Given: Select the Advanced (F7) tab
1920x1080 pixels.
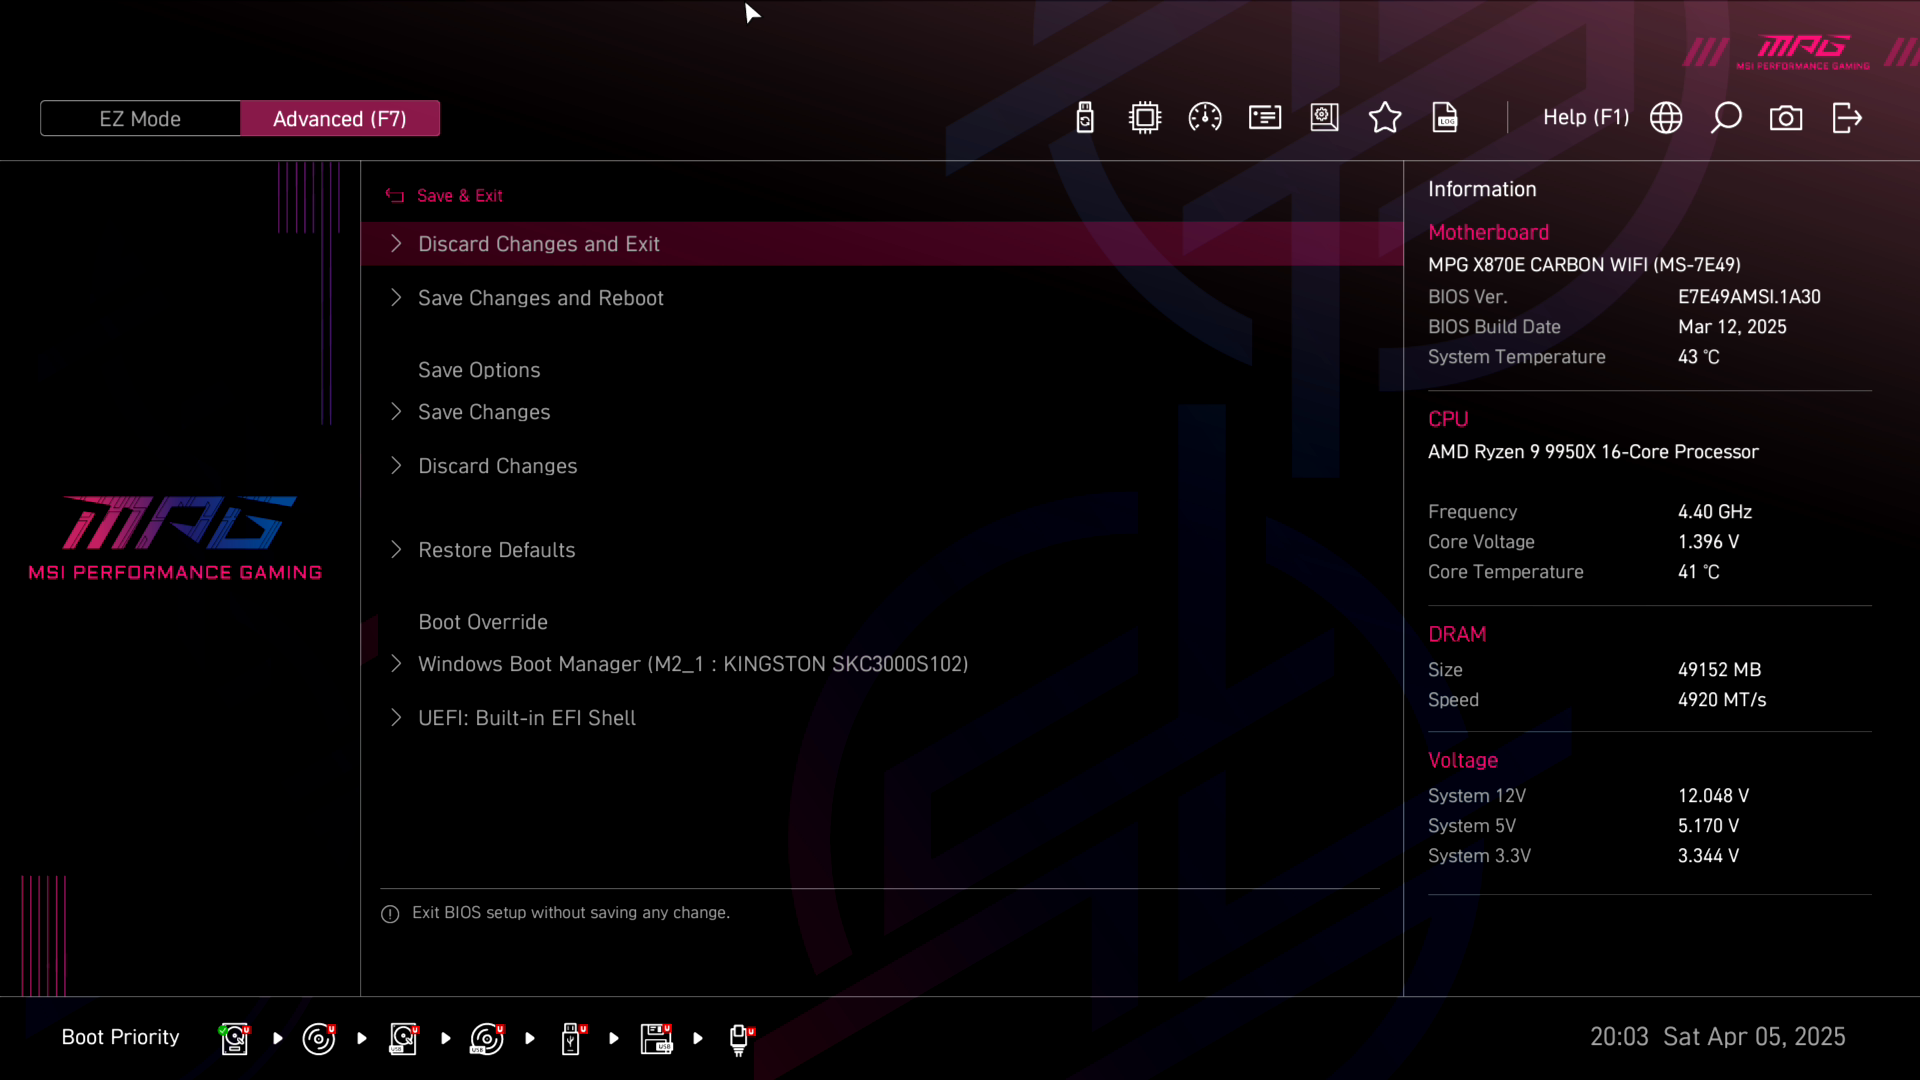Looking at the screenshot, I should tap(339, 118).
